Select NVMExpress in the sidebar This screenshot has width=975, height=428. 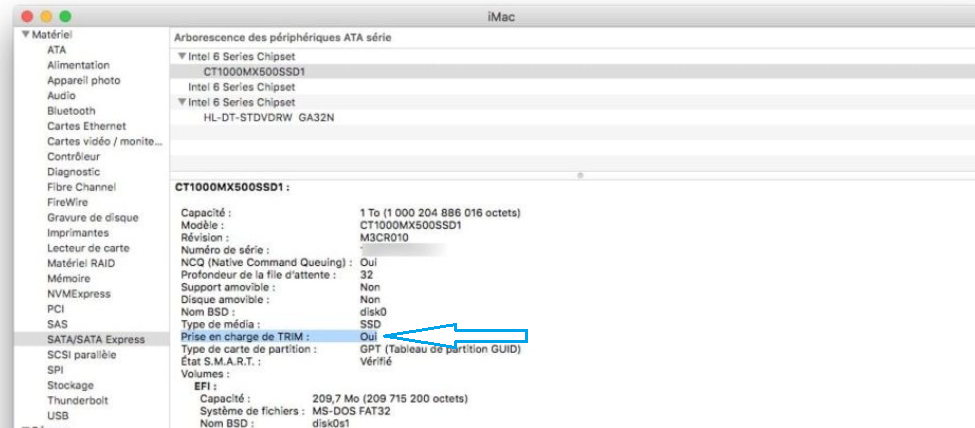(x=78, y=294)
